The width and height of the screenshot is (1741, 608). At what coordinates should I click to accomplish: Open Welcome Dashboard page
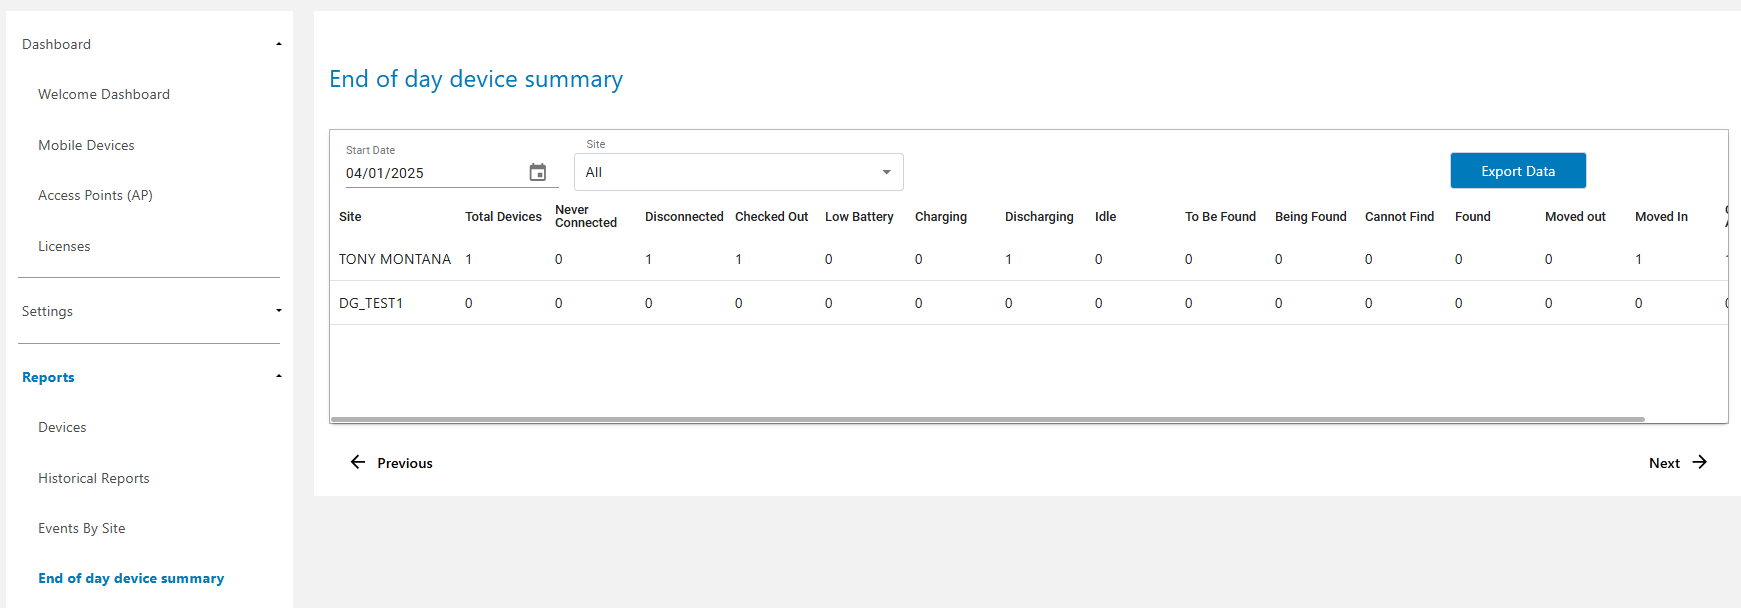pyautogui.click(x=104, y=94)
